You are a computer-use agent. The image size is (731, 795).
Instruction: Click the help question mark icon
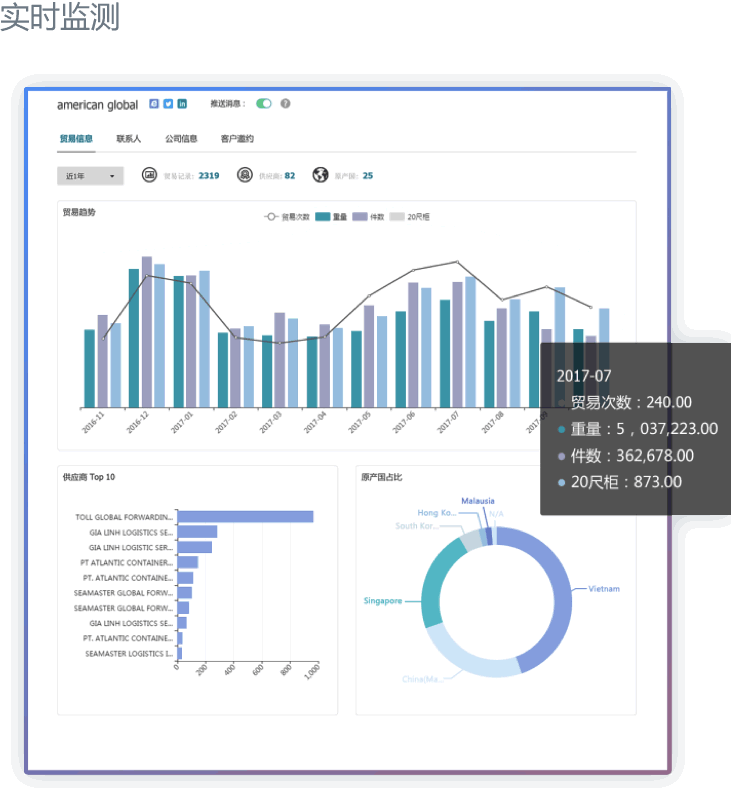[x=285, y=104]
